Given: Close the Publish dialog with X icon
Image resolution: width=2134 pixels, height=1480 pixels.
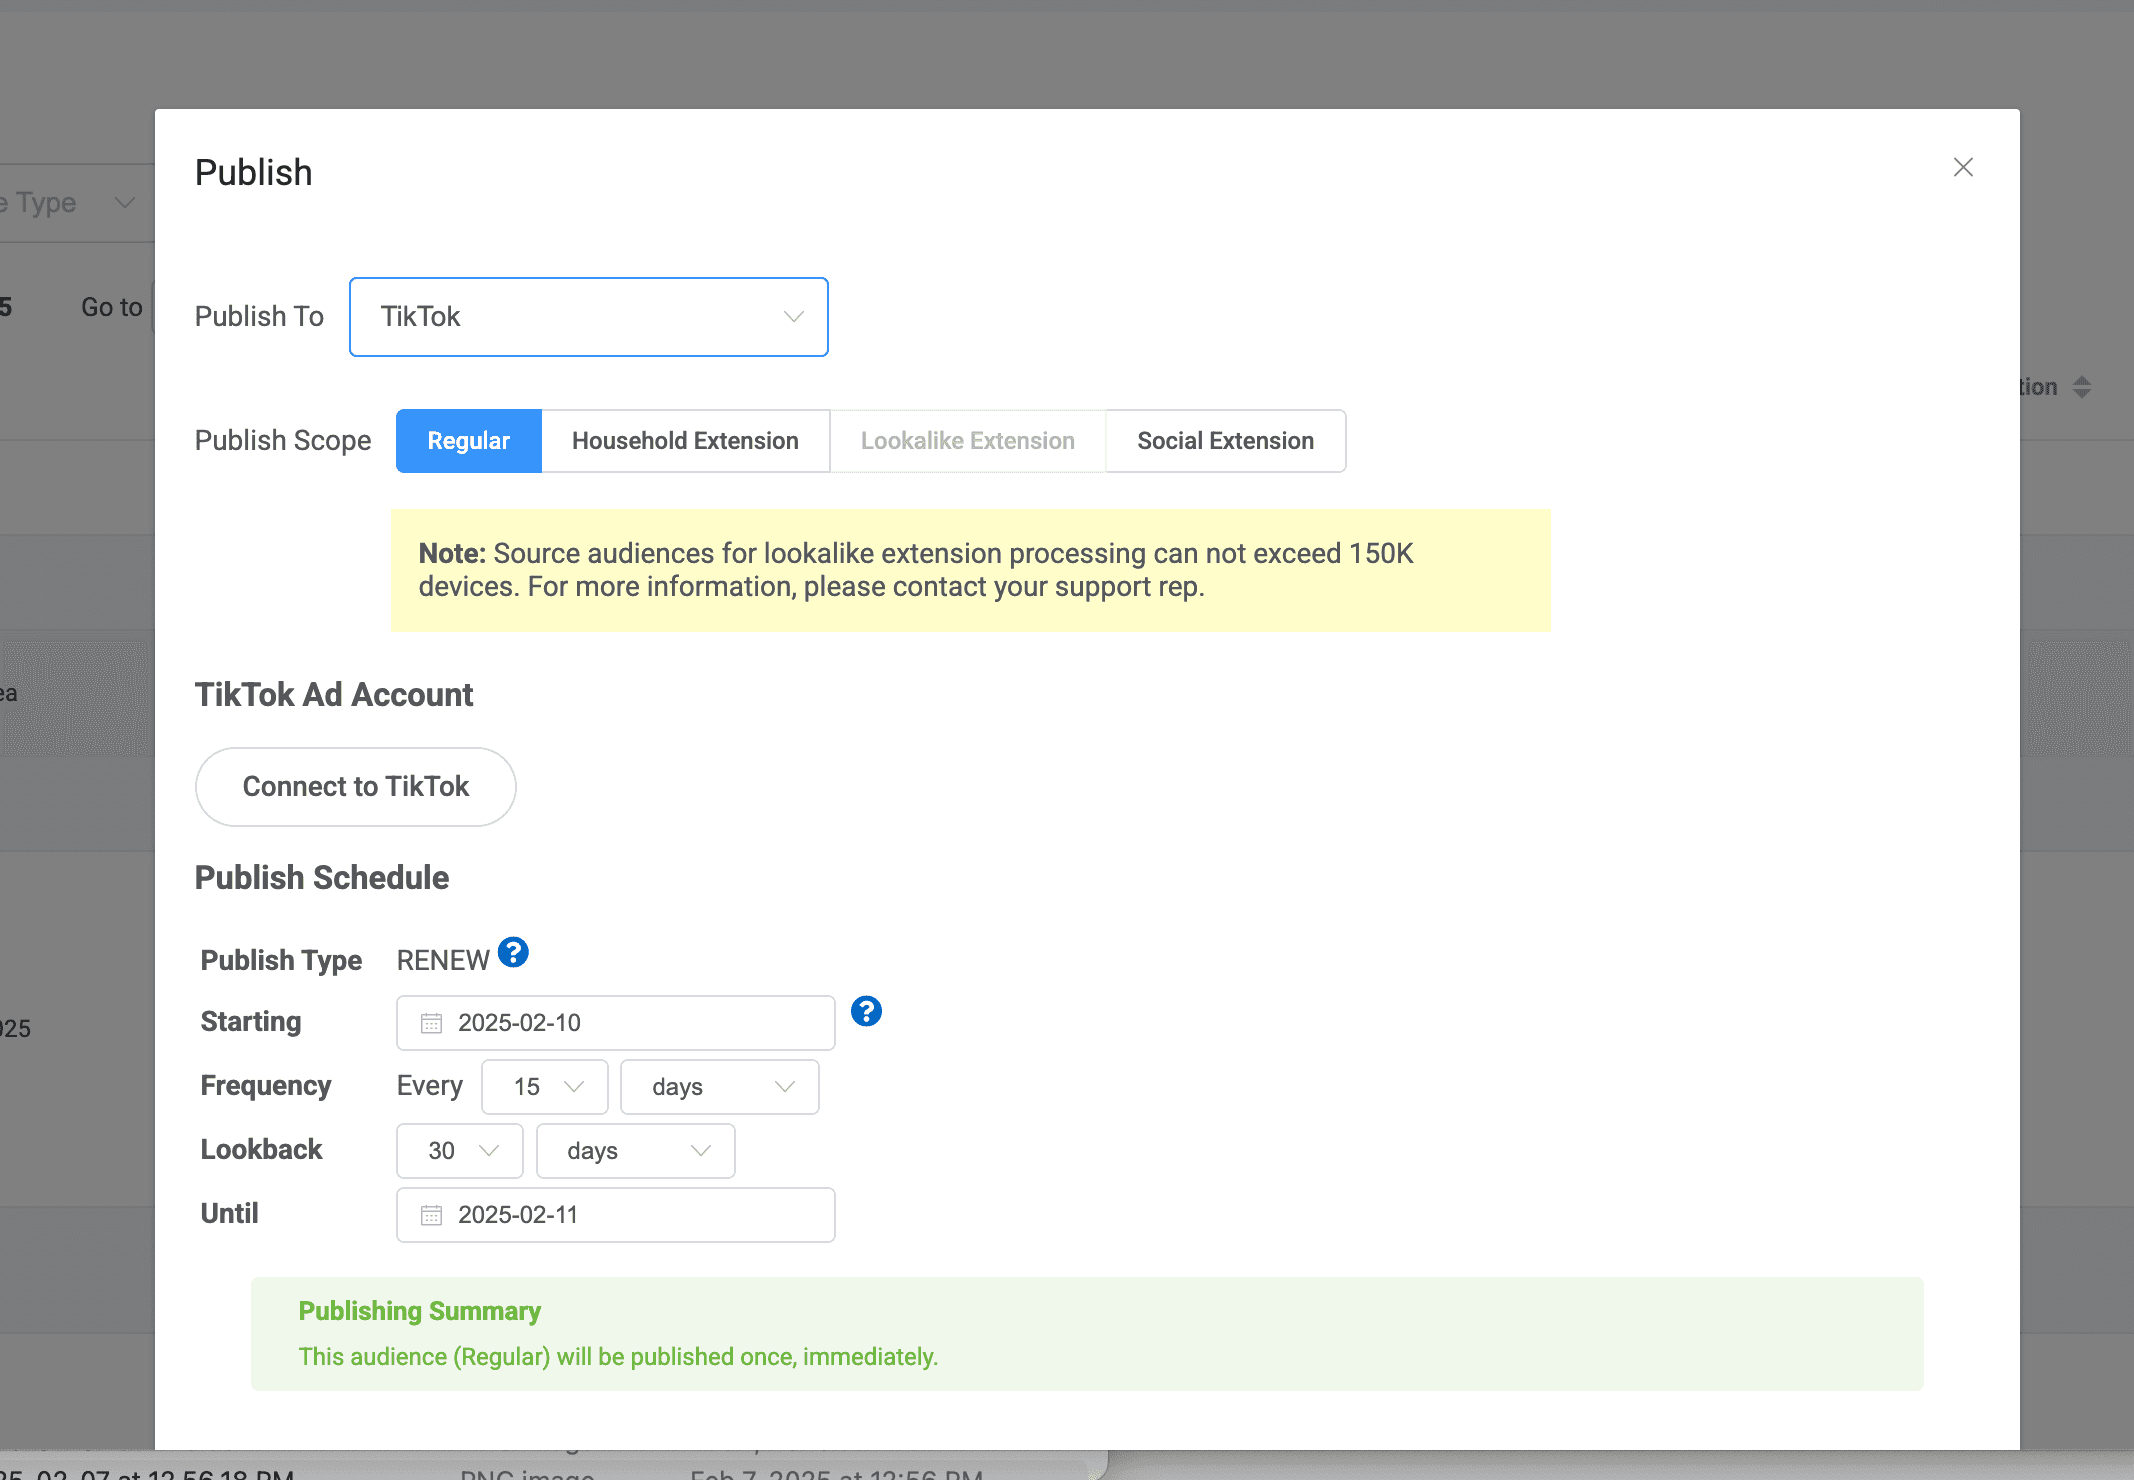Looking at the screenshot, I should point(1963,167).
